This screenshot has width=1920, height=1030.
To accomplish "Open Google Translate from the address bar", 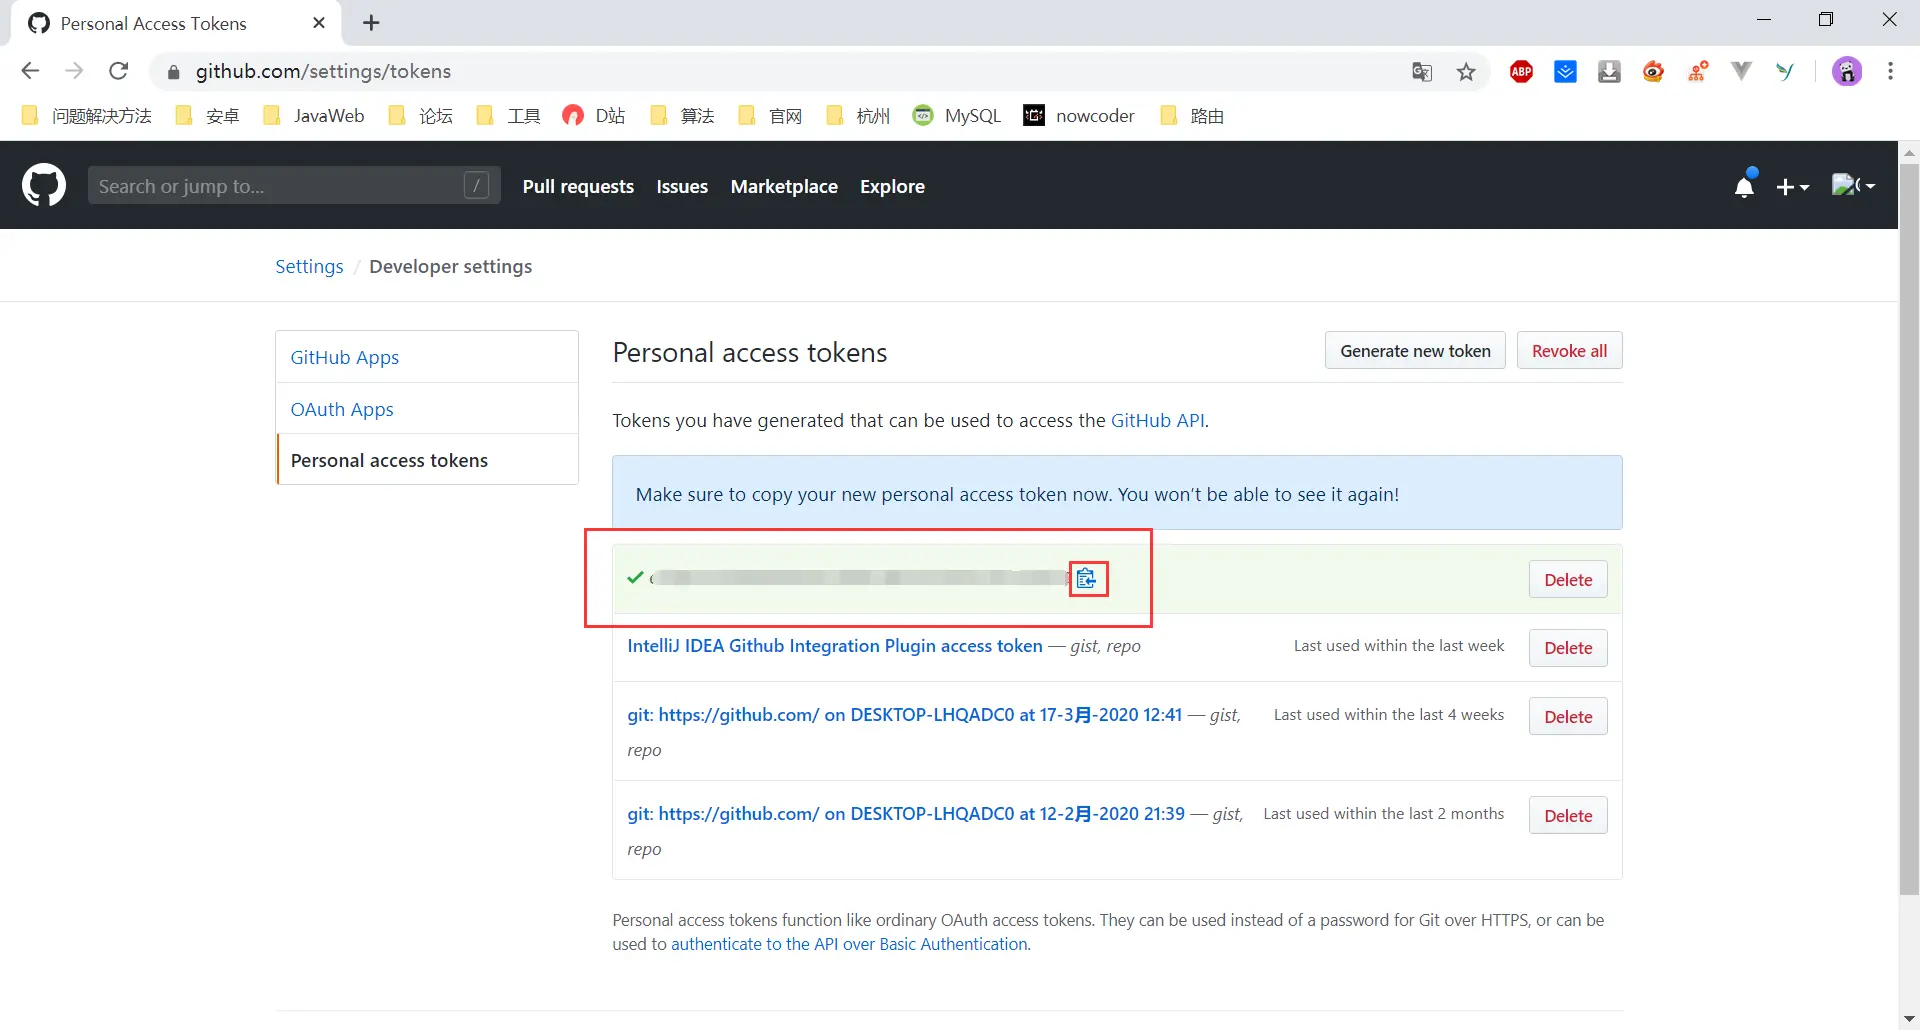I will (x=1422, y=71).
